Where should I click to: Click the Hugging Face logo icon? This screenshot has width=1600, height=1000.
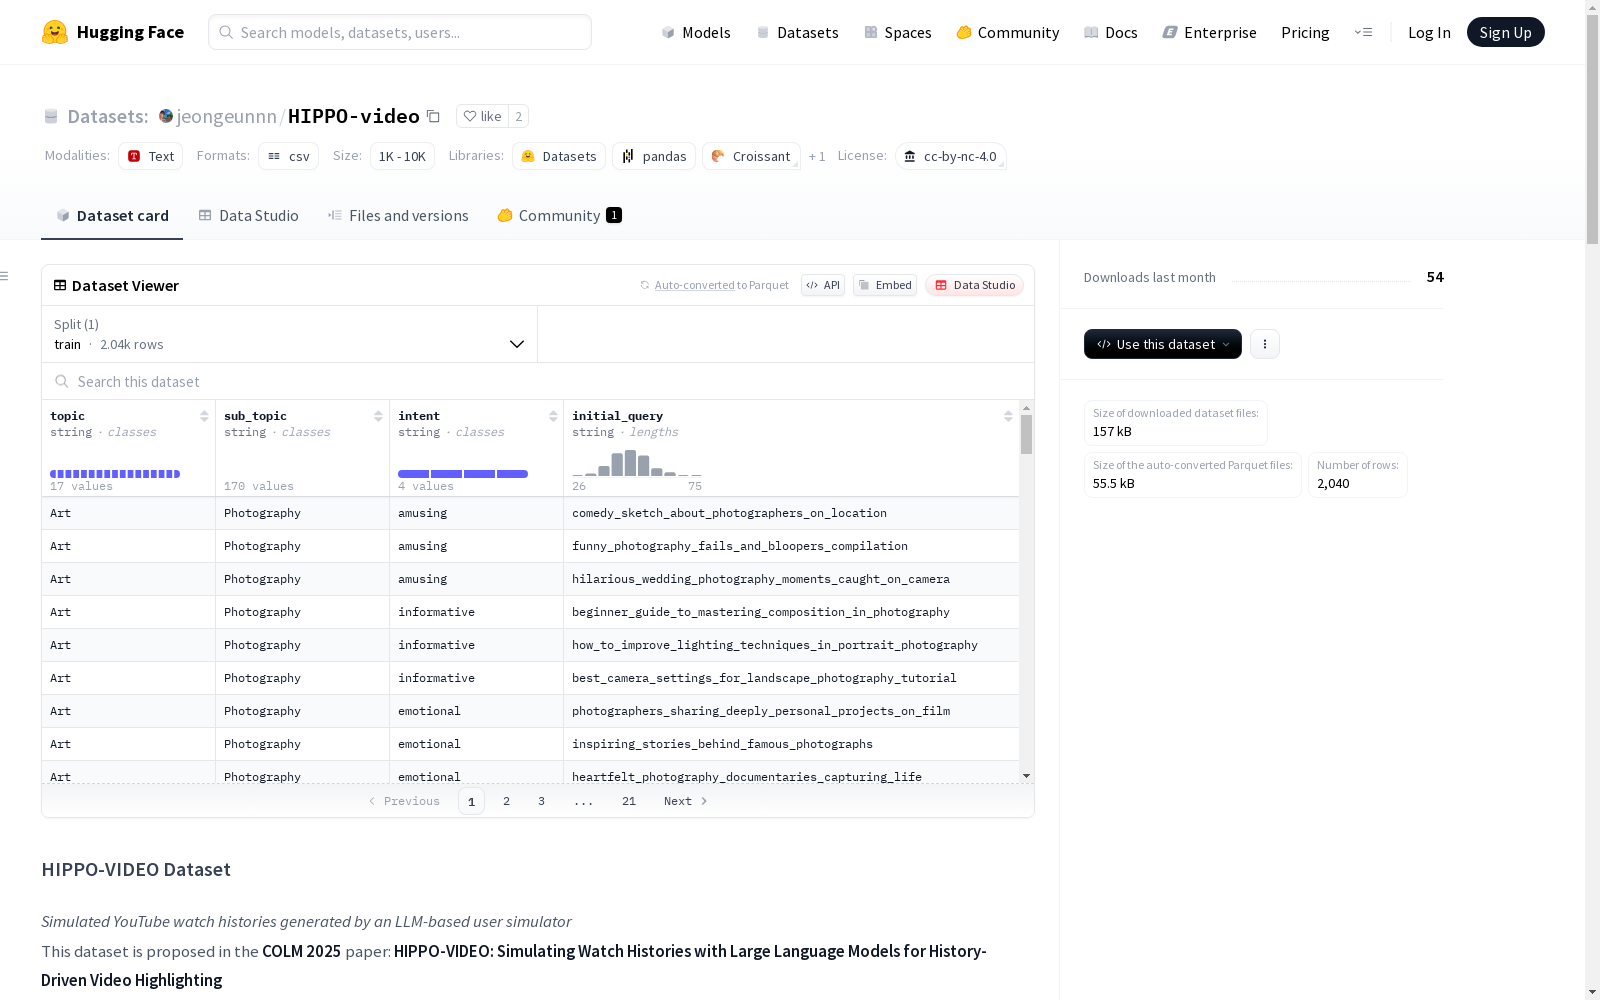[x=55, y=32]
